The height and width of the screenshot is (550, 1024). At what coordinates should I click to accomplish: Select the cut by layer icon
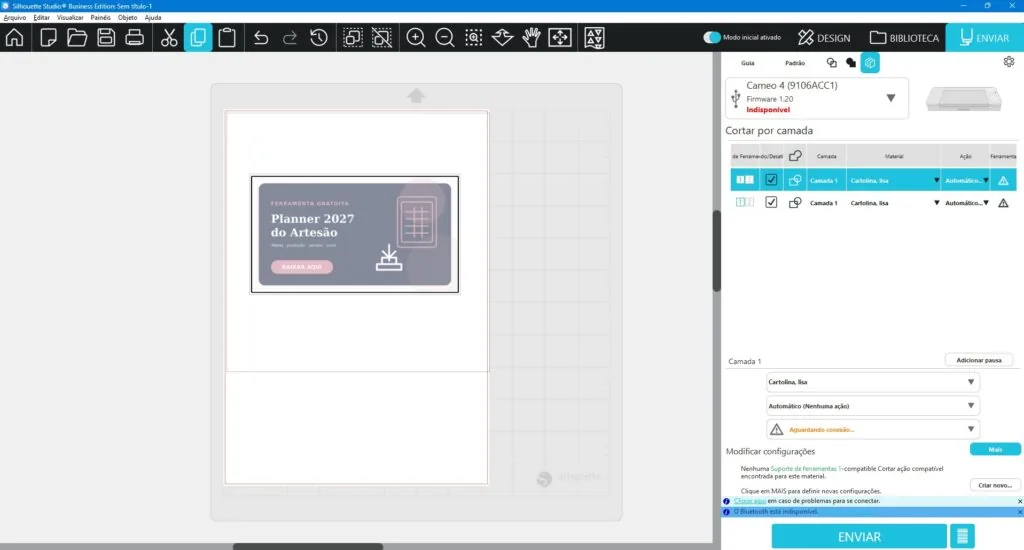coord(870,63)
